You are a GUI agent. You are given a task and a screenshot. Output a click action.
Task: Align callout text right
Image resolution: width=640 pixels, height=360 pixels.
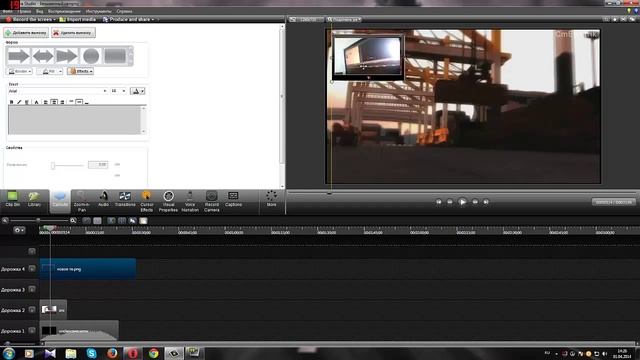point(62,102)
